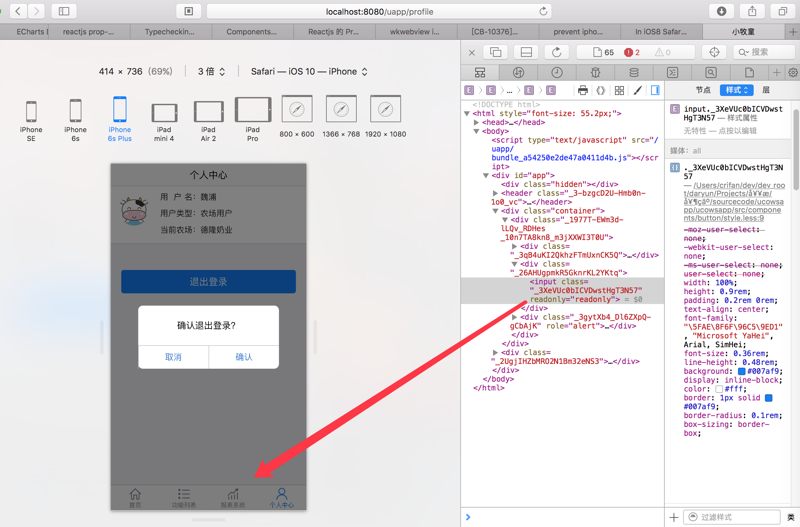
Task: Select the iPad Air 2 device
Action: (x=208, y=121)
